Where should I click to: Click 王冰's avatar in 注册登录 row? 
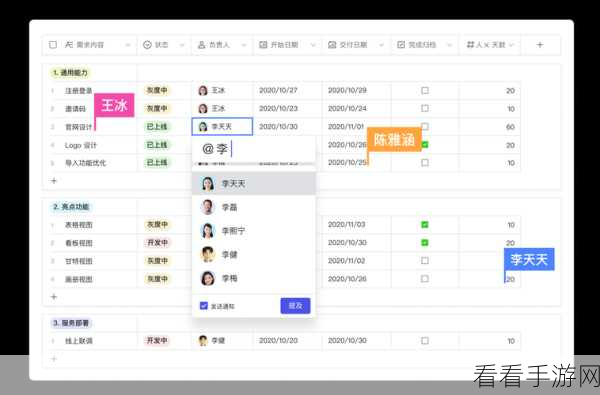click(203, 91)
